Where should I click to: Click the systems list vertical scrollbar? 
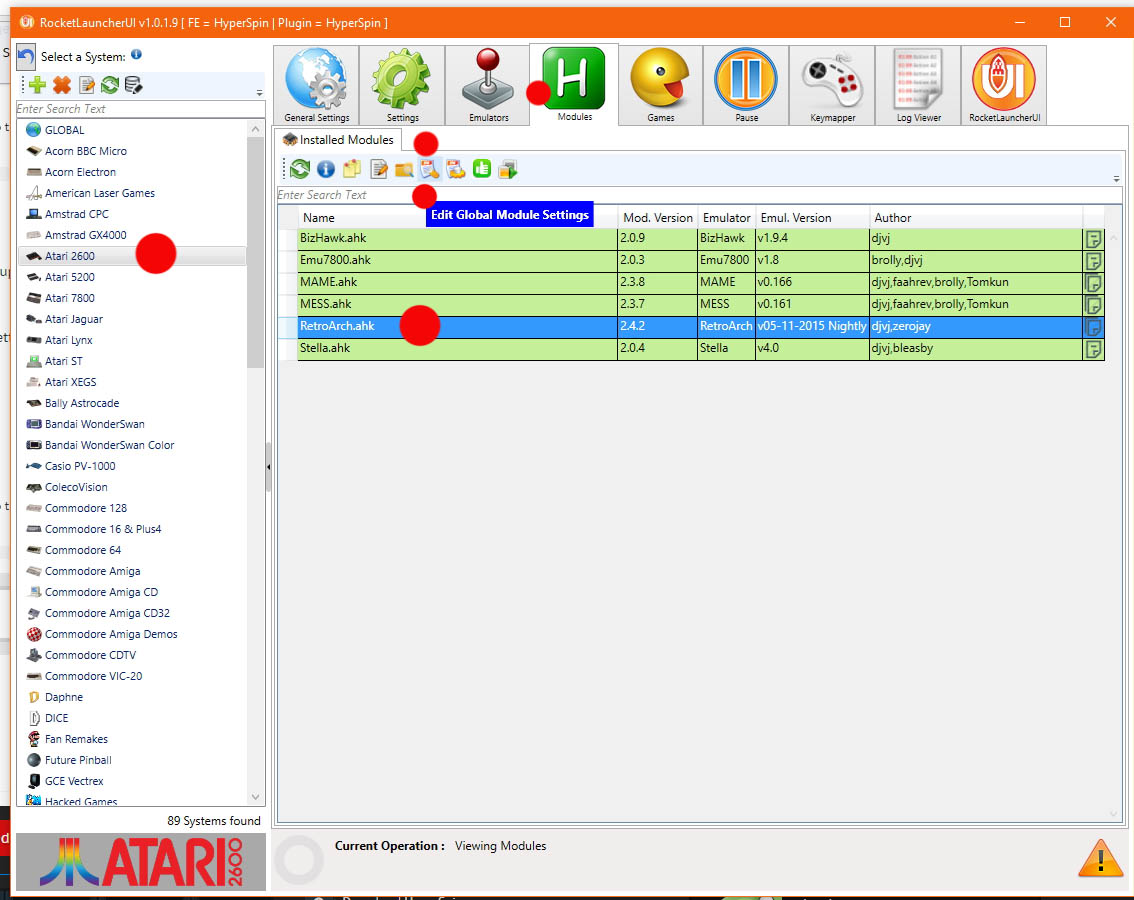coord(255,300)
